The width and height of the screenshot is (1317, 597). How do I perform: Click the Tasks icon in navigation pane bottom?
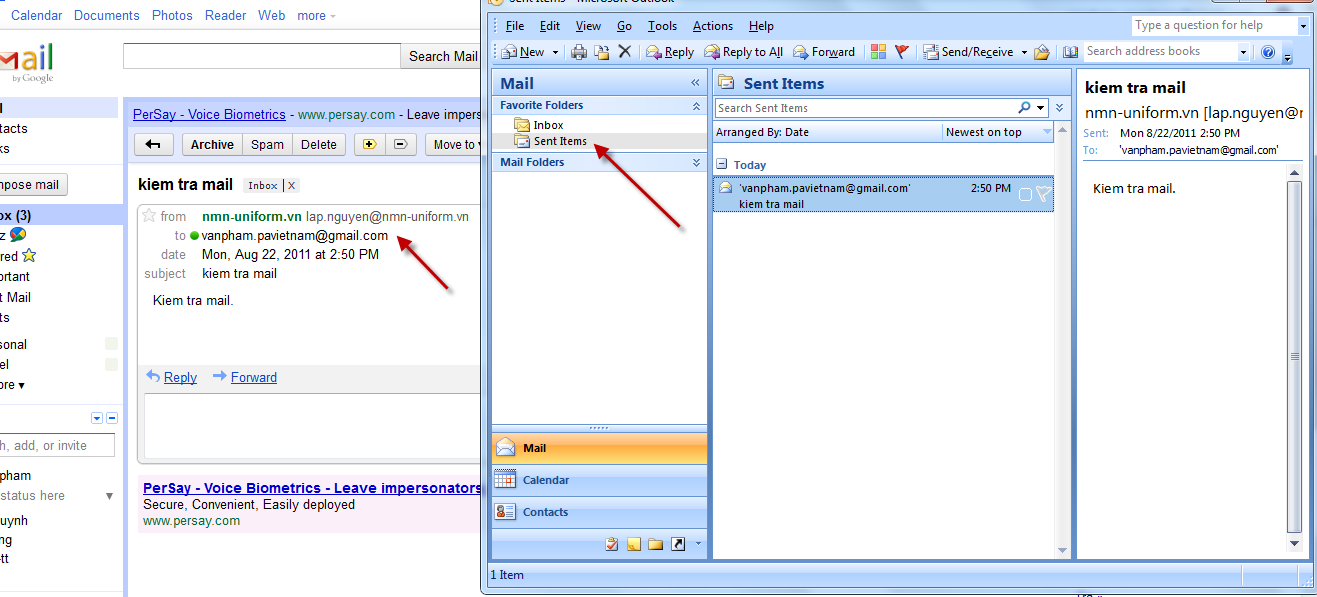tap(612, 545)
